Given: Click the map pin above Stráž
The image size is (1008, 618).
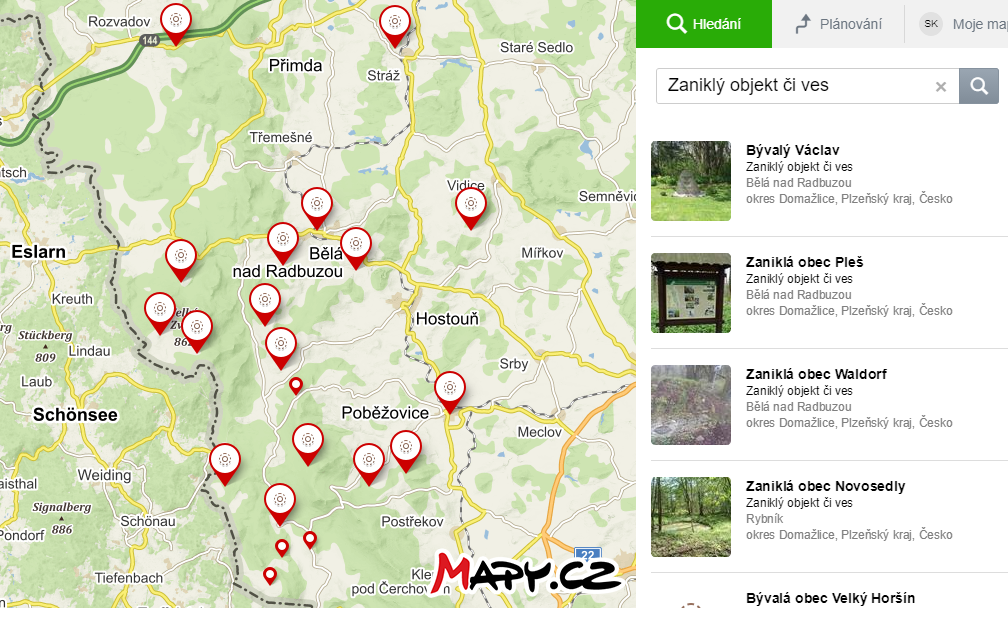Looking at the screenshot, I should 395,26.
